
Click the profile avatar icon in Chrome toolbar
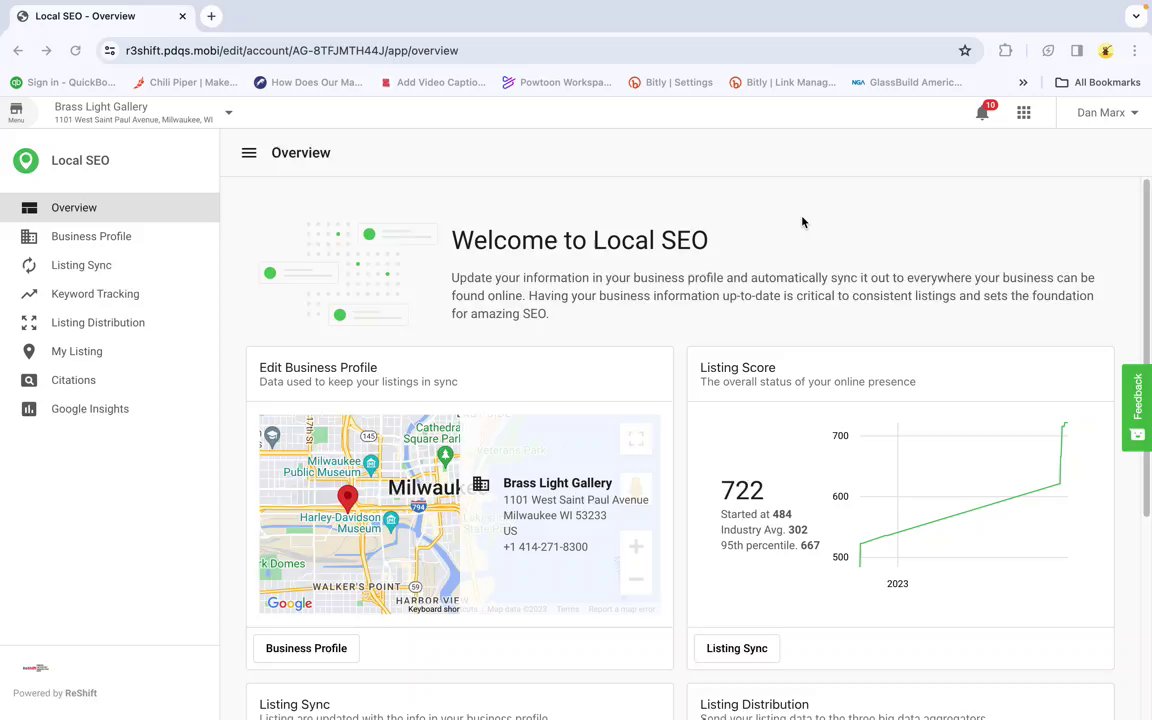[1106, 51]
